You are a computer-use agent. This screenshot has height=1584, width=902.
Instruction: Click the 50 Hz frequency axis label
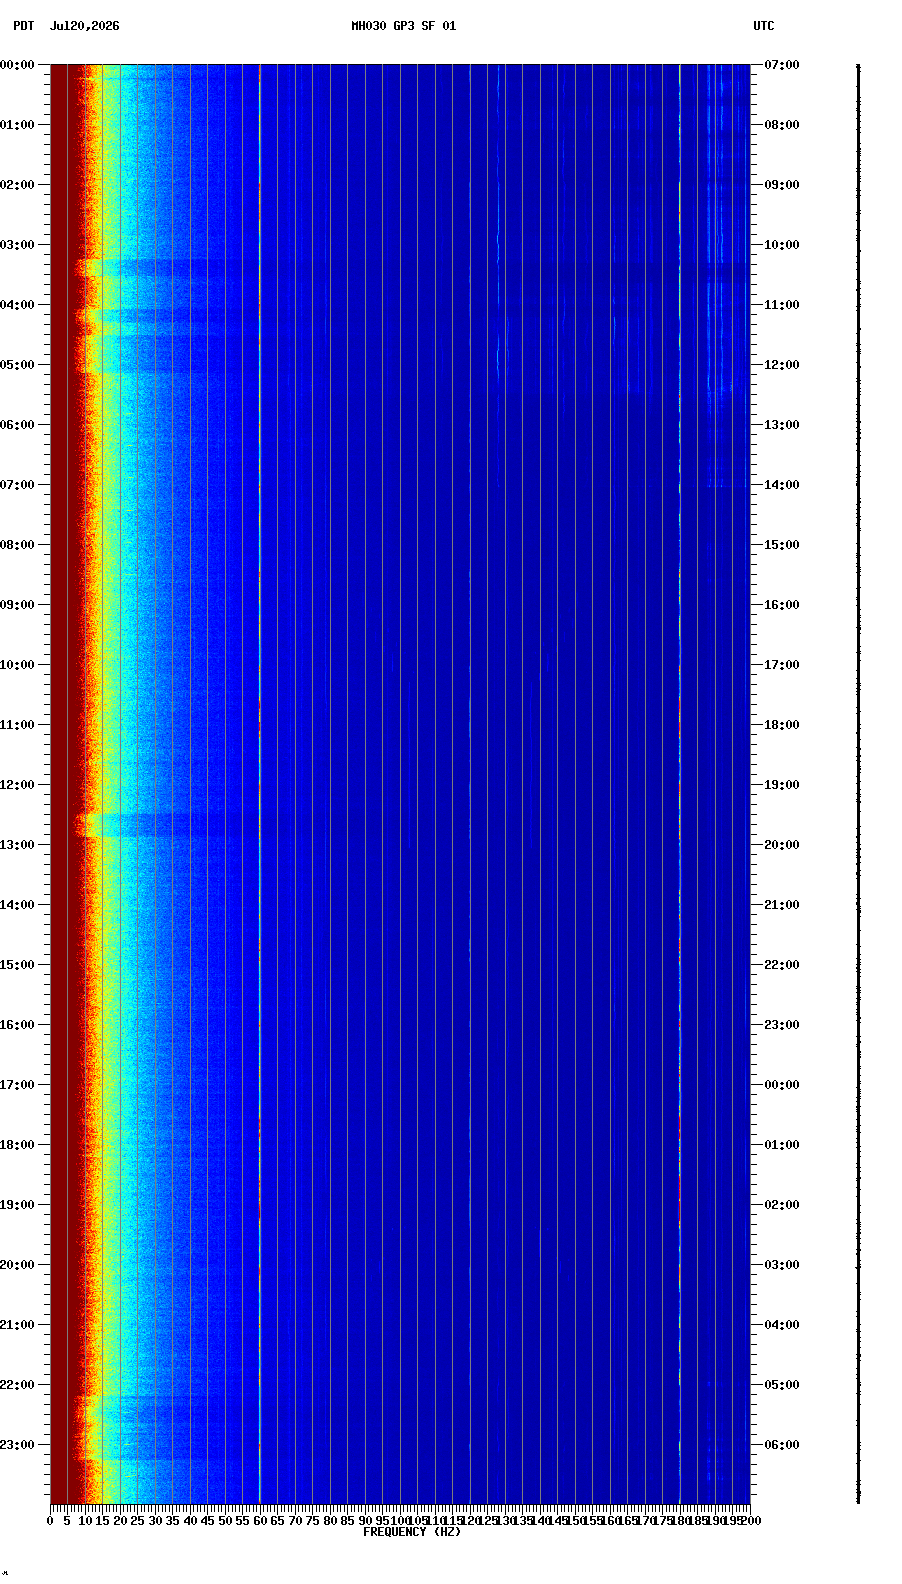225,1521
